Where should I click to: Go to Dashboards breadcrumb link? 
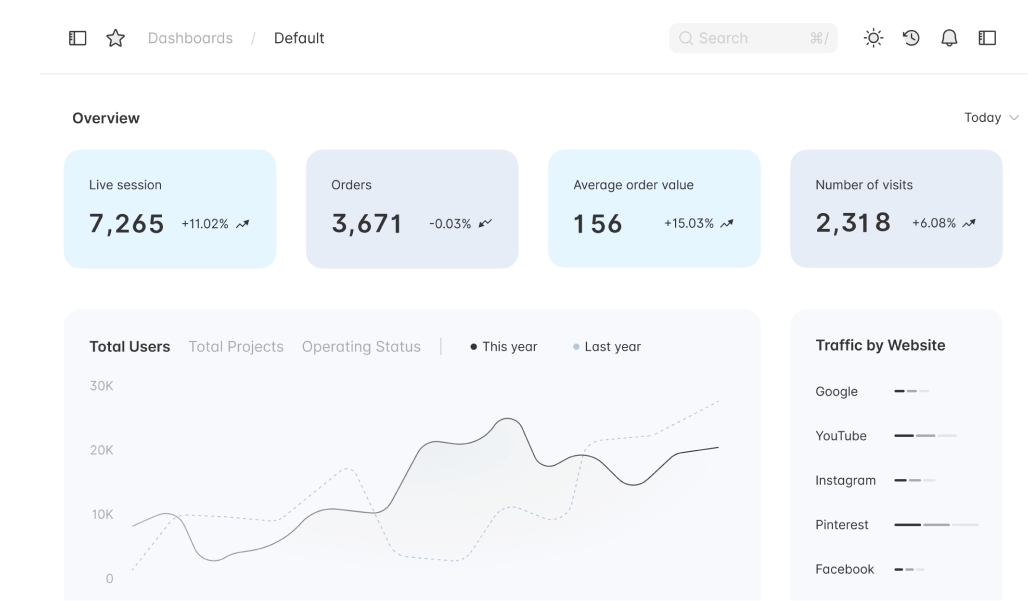190,38
